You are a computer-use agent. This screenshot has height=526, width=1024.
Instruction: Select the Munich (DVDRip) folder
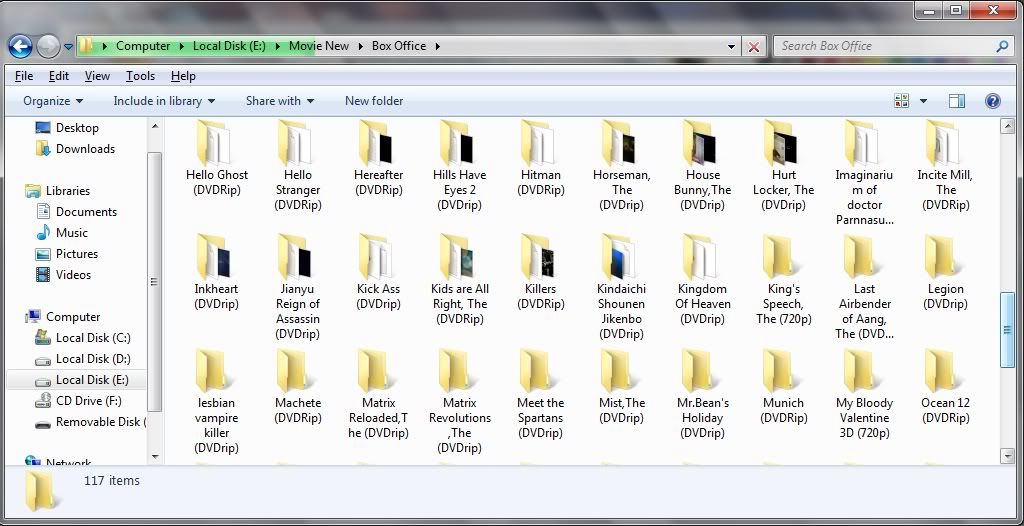[783, 387]
